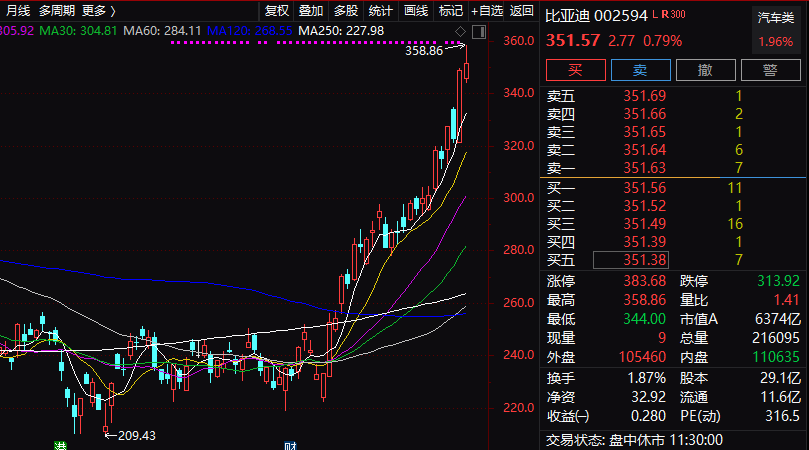Open the 更多 period options expander
Viewport: 809px width, 450px height.
coord(99,10)
